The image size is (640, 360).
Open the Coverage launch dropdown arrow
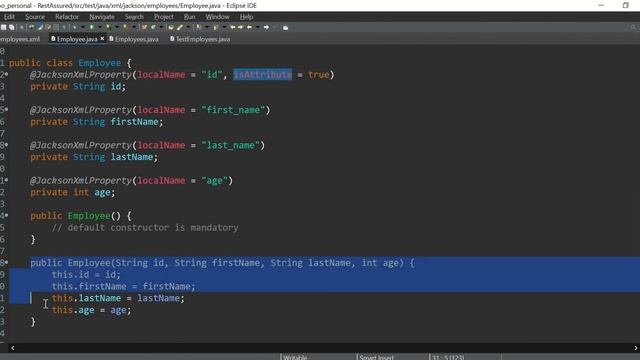coord(117,27)
